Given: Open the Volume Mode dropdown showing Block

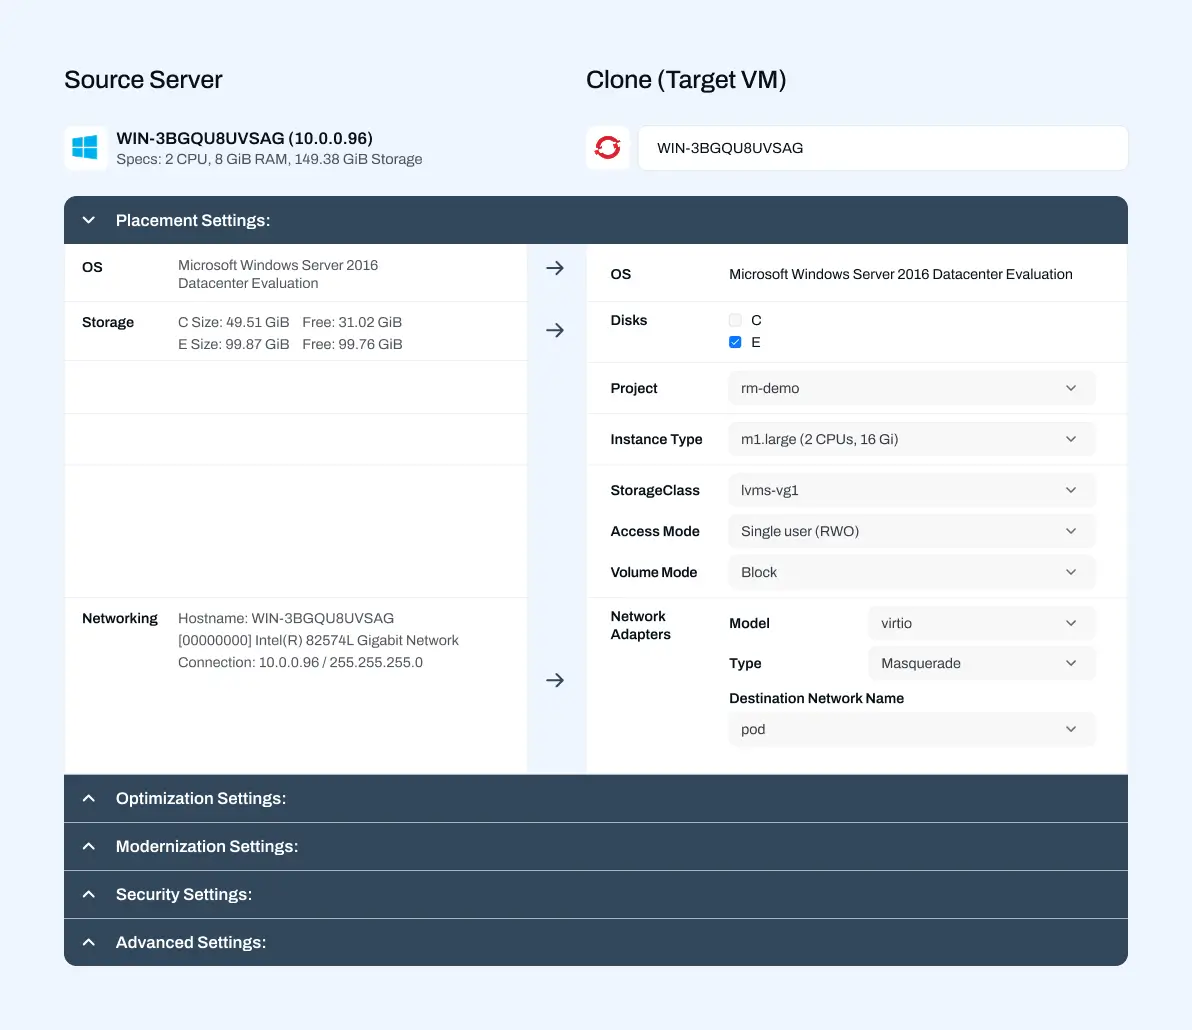Looking at the screenshot, I should [911, 572].
